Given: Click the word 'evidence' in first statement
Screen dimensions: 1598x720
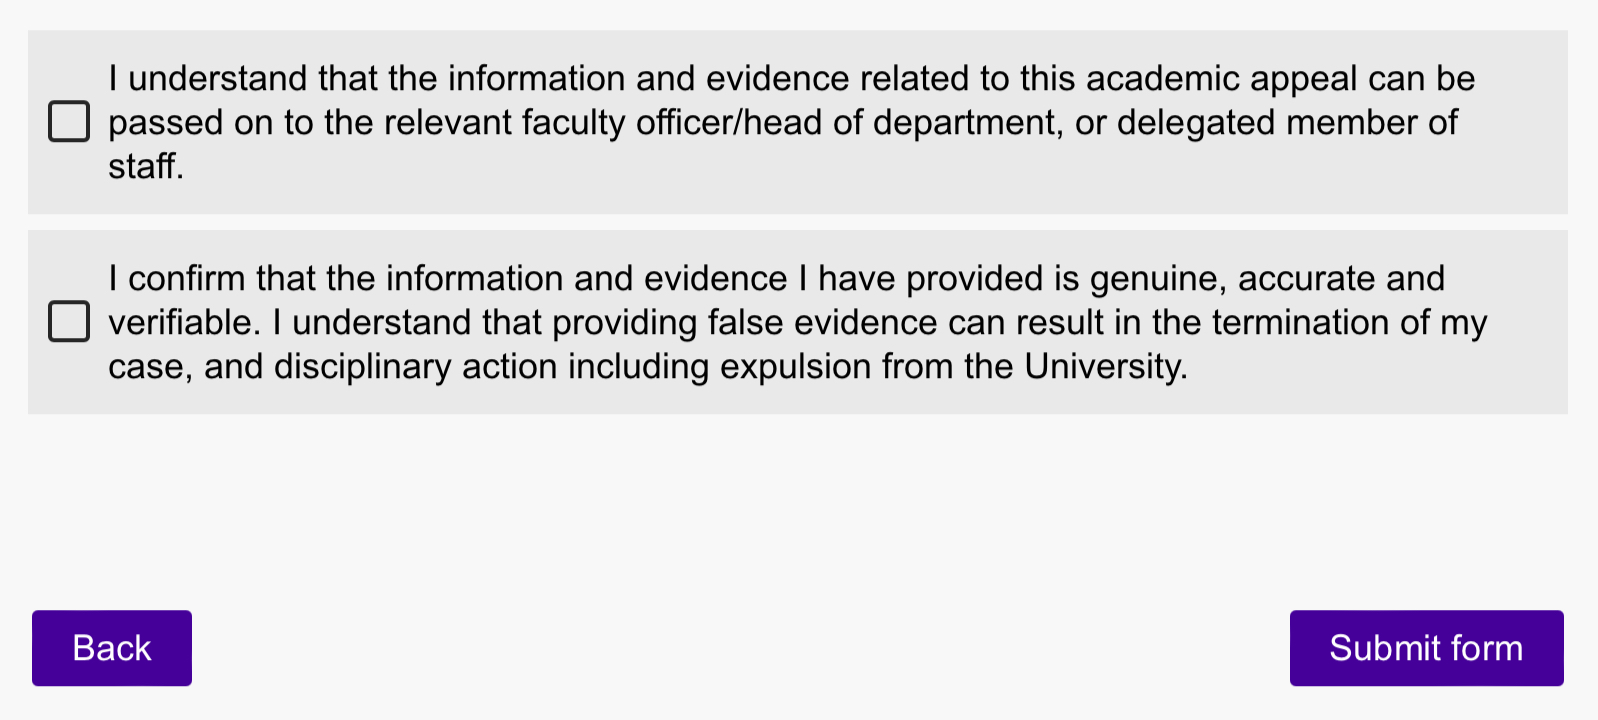Looking at the screenshot, I should click(778, 79).
